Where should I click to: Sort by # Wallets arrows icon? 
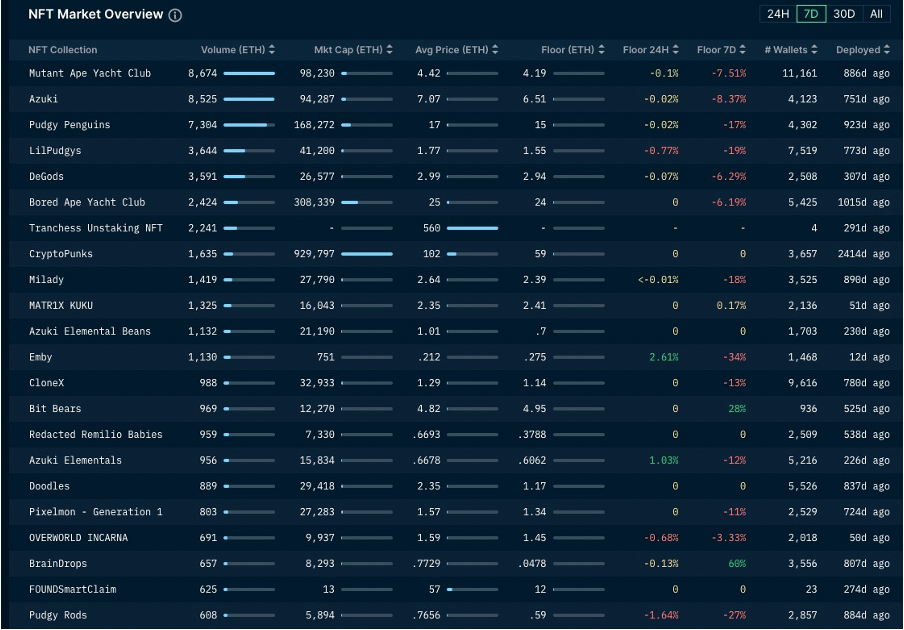[x=814, y=50]
